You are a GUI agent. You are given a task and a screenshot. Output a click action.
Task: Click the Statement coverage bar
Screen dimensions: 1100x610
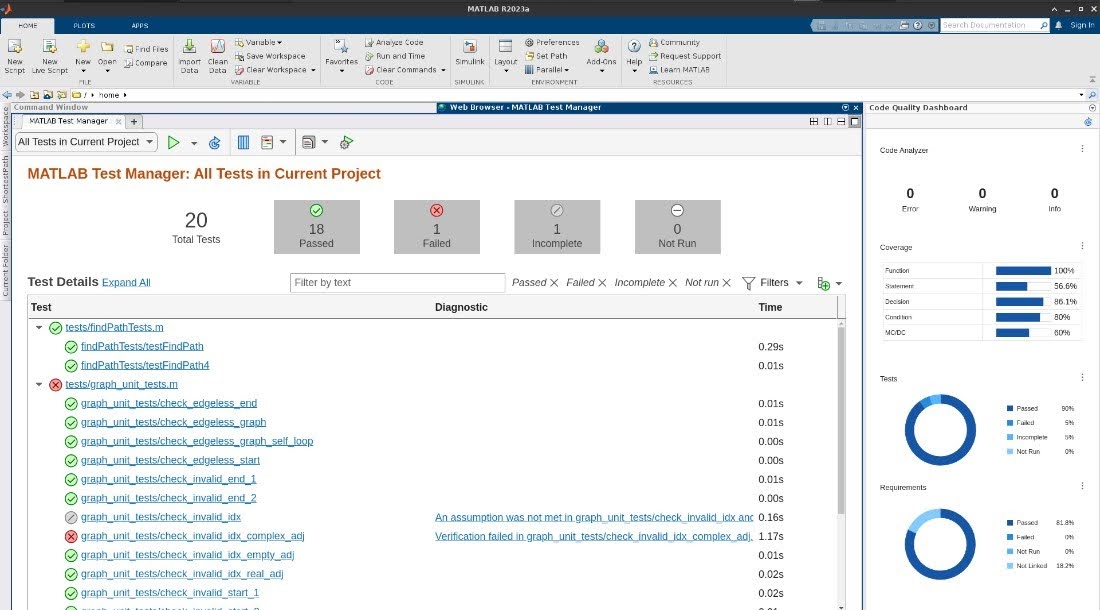[x=1011, y=286]
